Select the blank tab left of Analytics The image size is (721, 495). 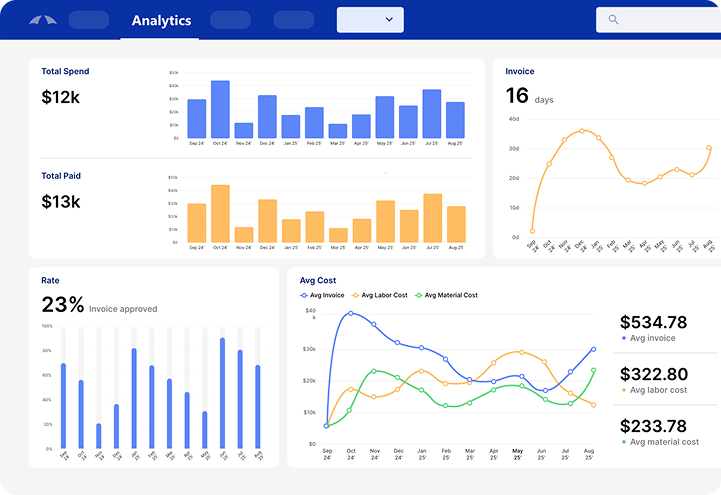[x=89, y=20]
